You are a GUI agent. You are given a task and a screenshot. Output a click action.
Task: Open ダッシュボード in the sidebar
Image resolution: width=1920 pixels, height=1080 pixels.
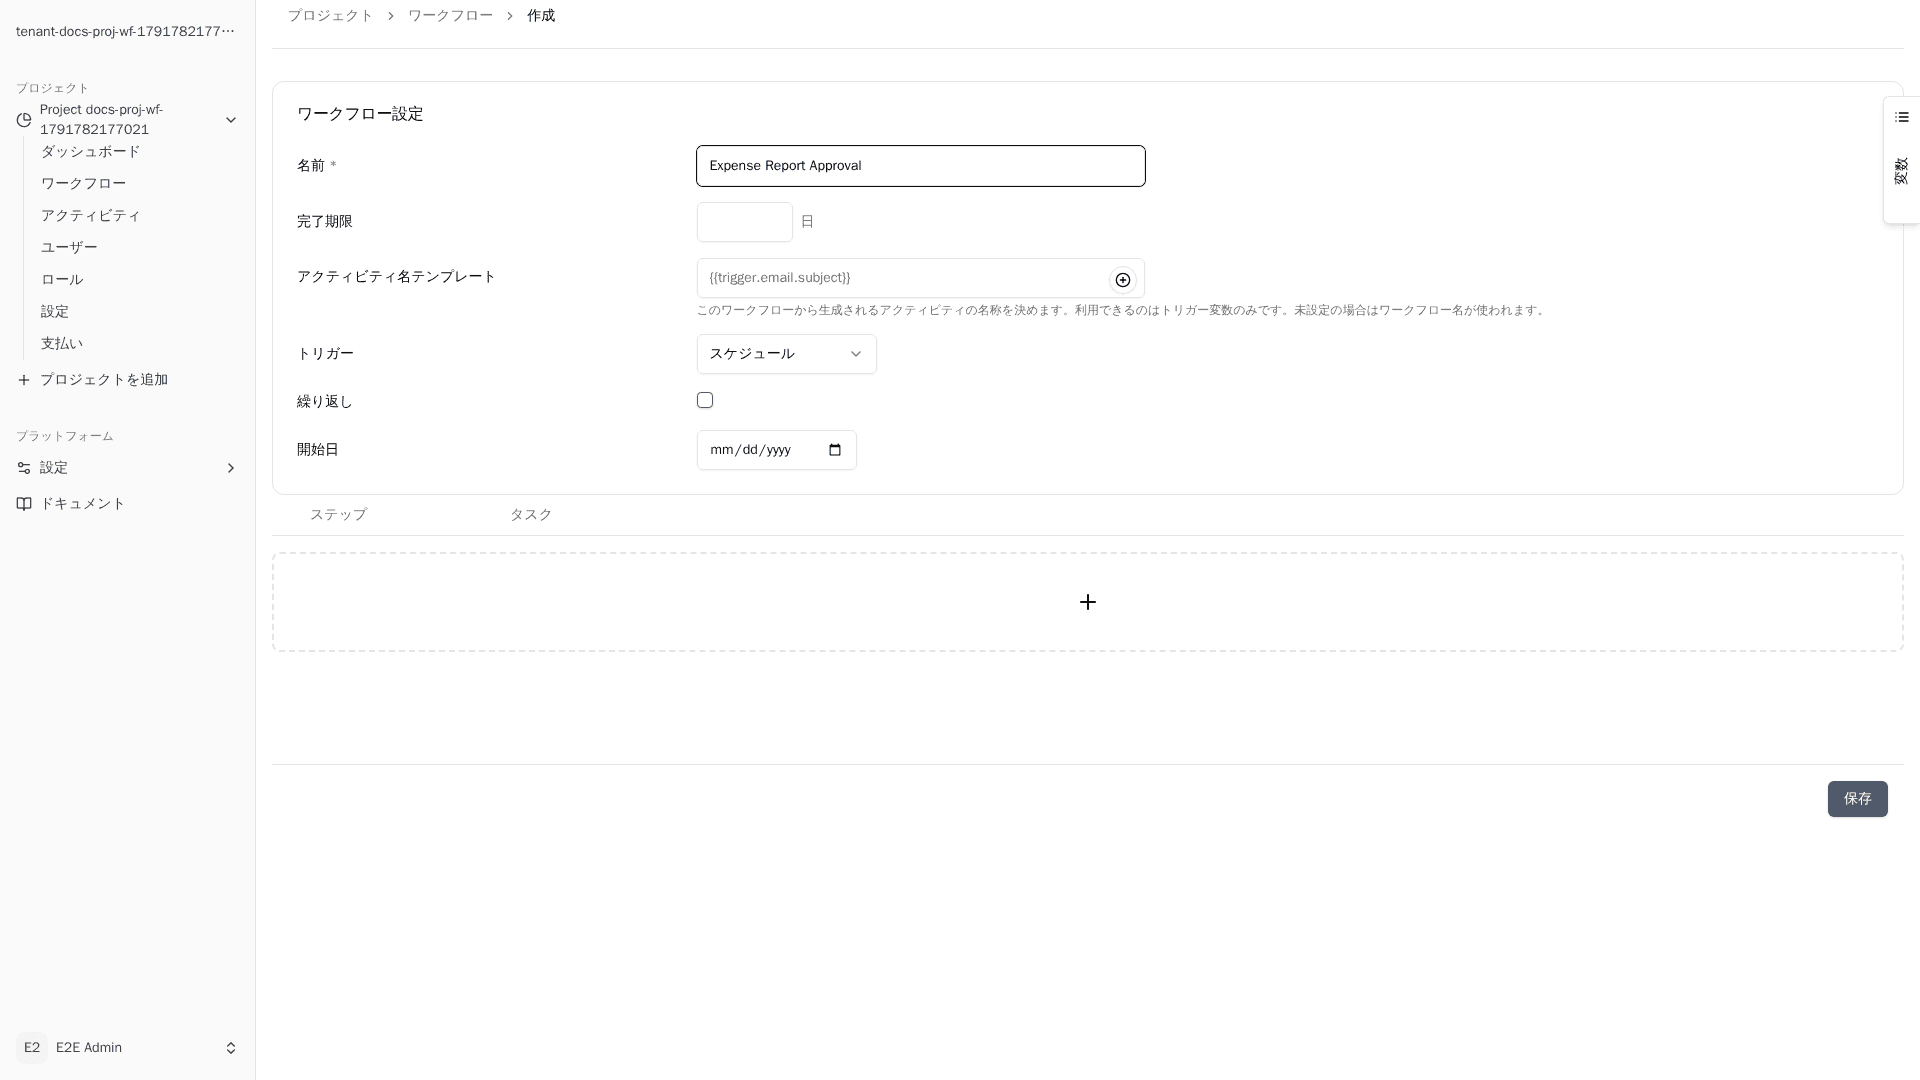(x=91, y=152)
